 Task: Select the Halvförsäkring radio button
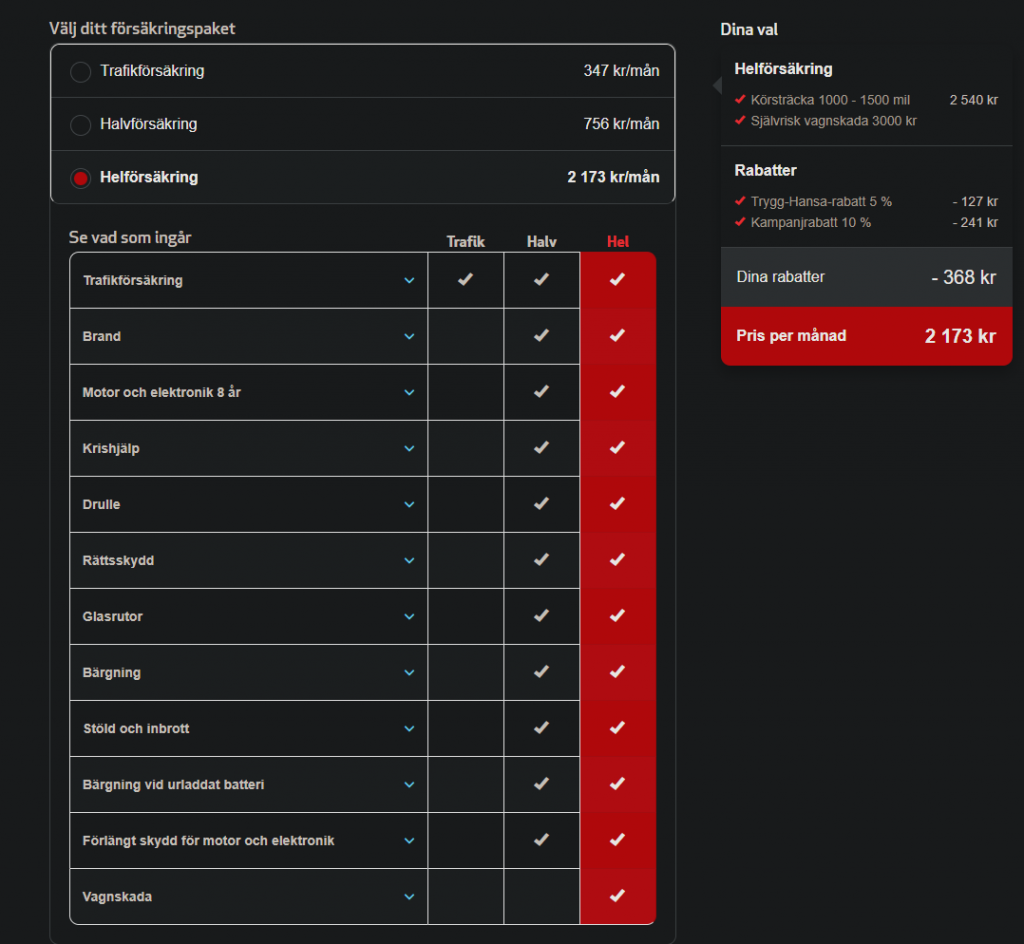(80, 125)
